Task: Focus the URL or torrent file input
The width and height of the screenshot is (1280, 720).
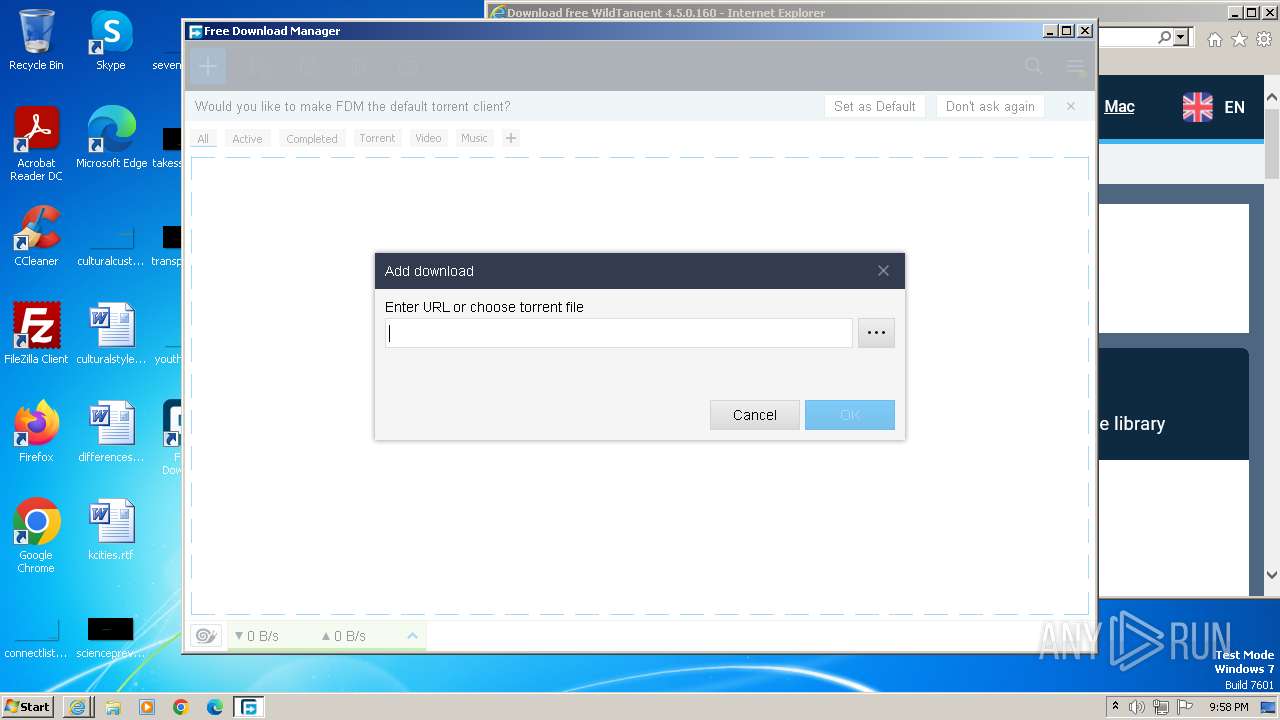Action: (x=619, y=333)
